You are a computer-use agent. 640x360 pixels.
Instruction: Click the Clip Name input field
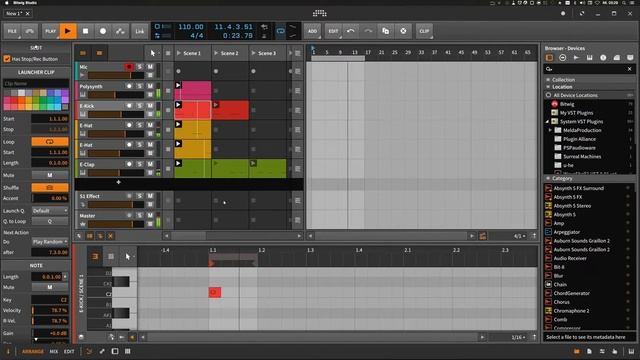pos(36,83)
